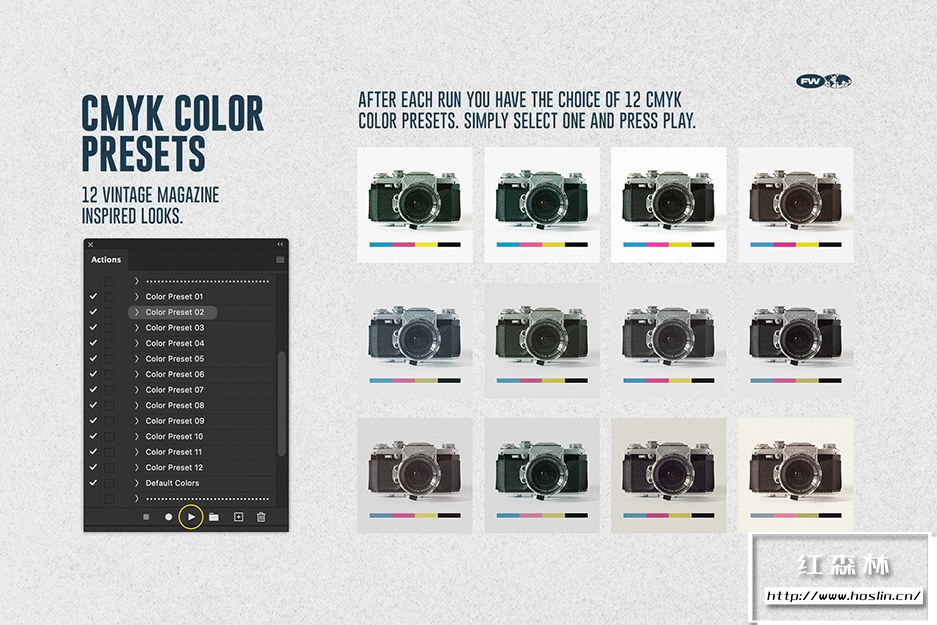Toggle the checkmark for Color Preset 03
Viewport: 937px width, 625px height.
pos(93,327)
